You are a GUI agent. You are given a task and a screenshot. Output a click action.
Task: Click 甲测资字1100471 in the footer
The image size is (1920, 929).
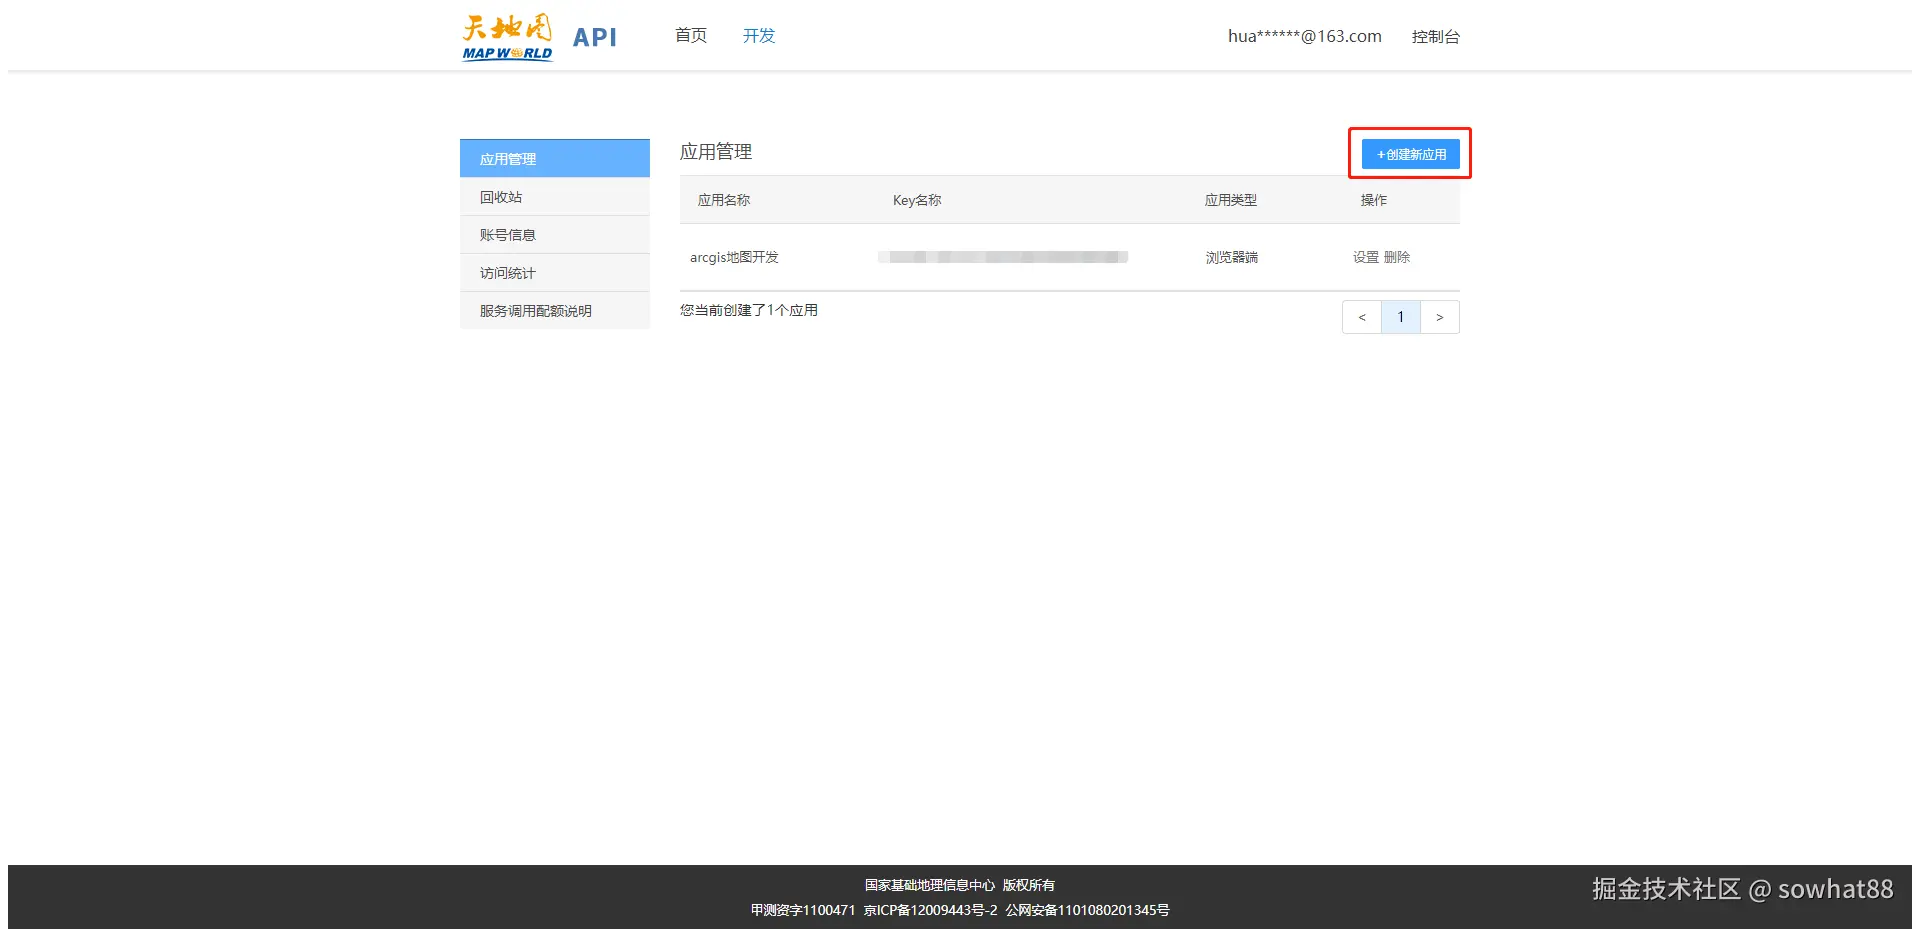pyautogui.click(x=803, y=910)
